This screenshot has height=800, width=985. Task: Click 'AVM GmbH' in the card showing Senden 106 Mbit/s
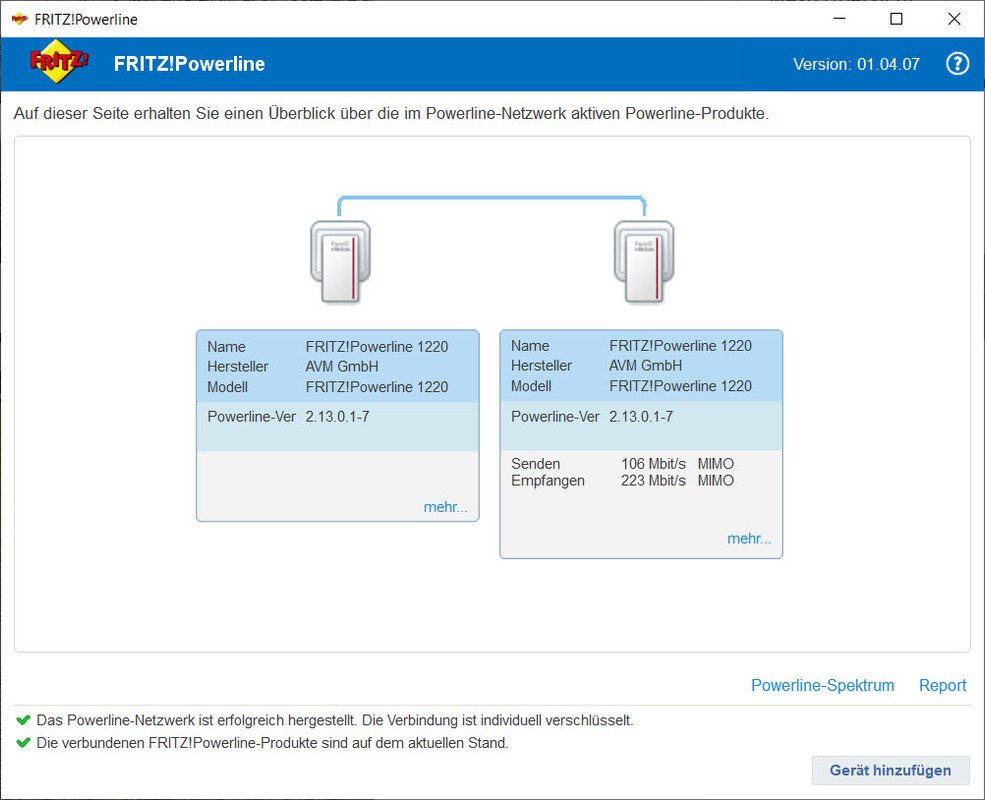(x=645, y=365)
